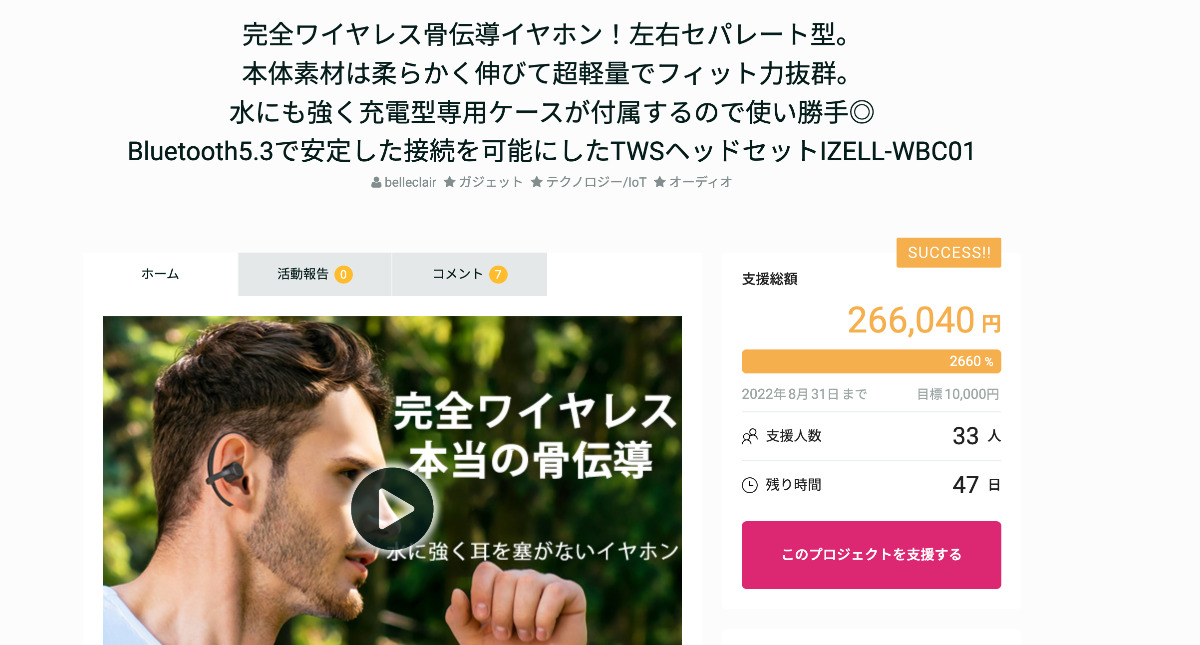Open the コメント tab
Viewport: 1200px width, 645px height.
point(469,274)
